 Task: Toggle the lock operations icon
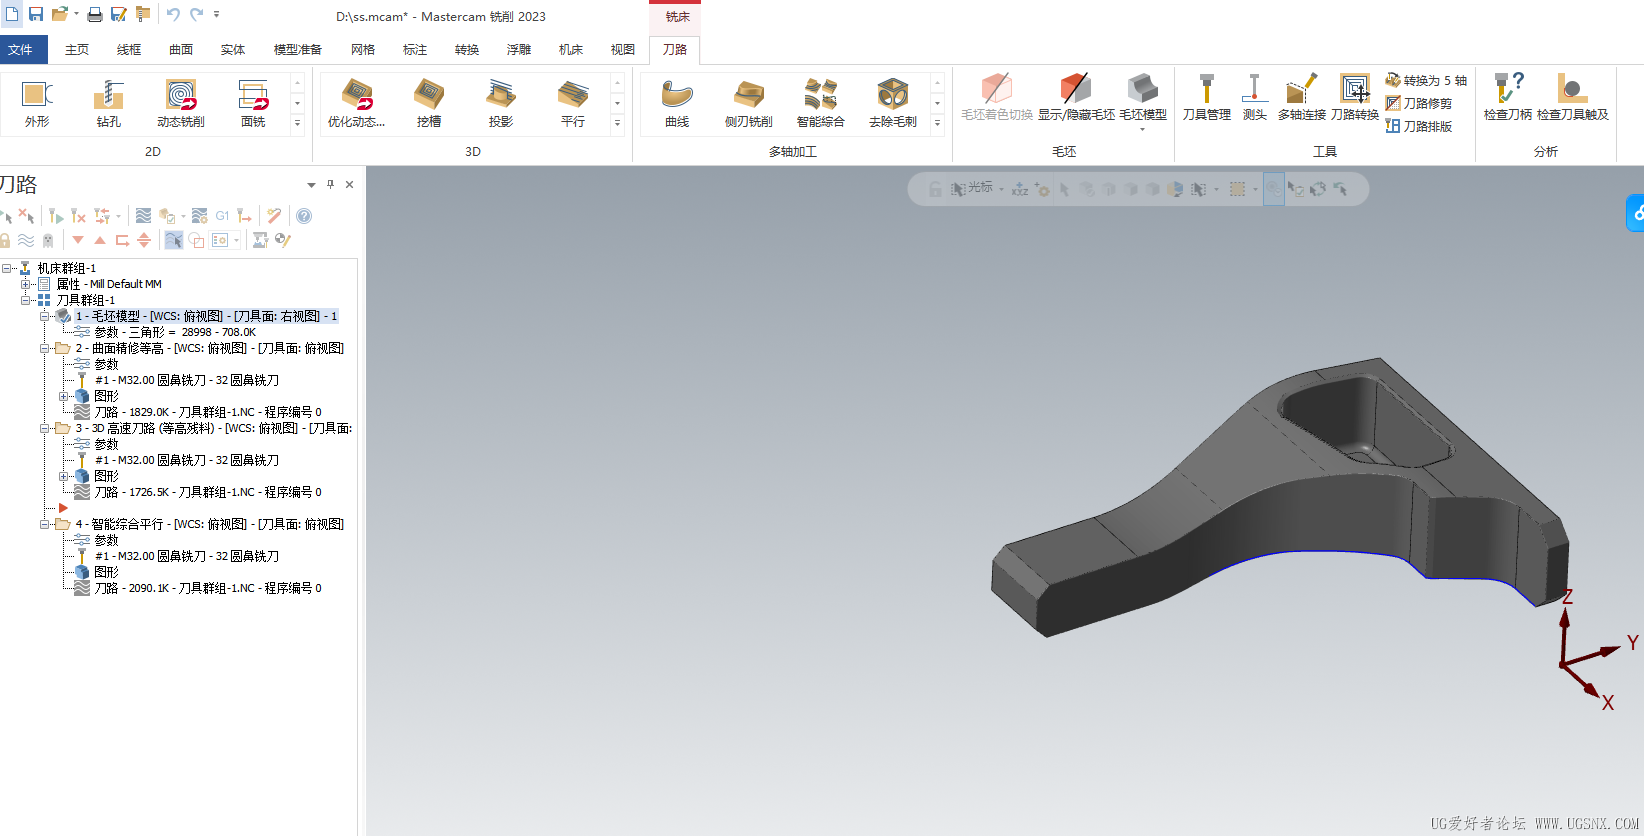(x=5, y=240)
